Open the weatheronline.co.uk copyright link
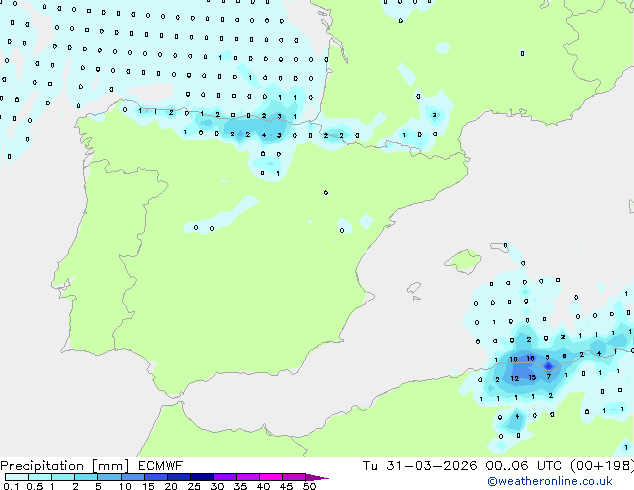Viewport: 634px width, 490px height. click(550, 481)
